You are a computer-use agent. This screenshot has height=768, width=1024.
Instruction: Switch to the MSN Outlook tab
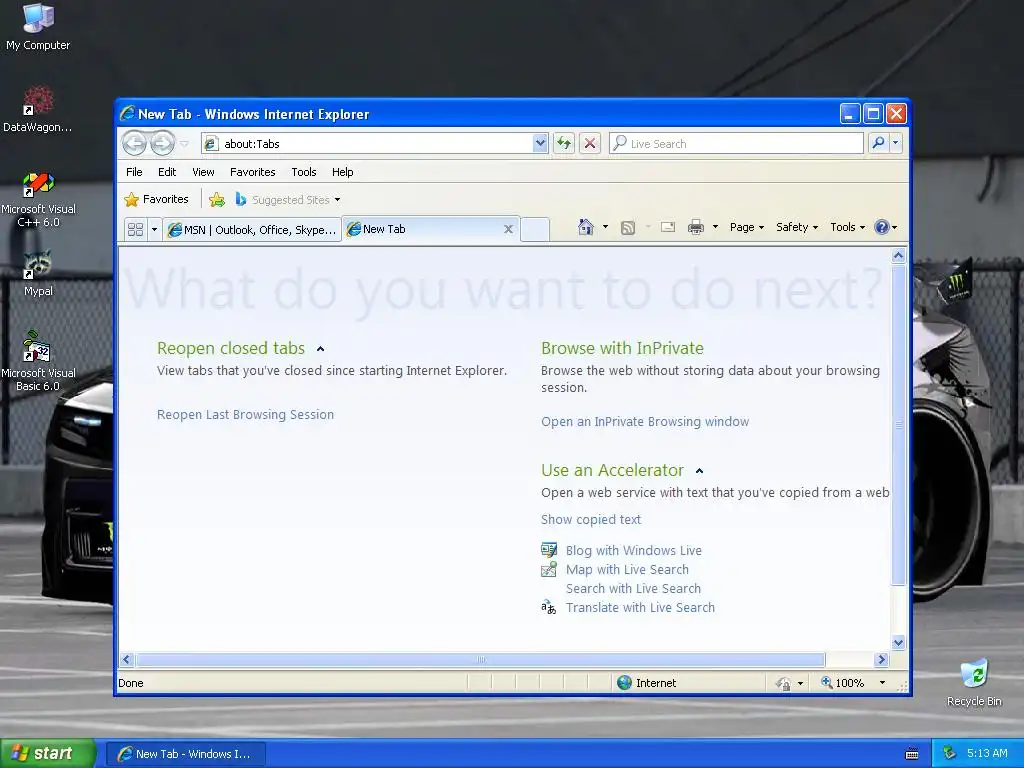pyautogui.click(x=252, y=229)
